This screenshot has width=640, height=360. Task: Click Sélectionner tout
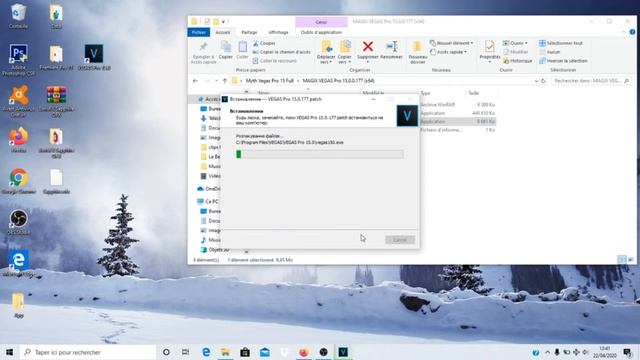click(x=561, y=43)
